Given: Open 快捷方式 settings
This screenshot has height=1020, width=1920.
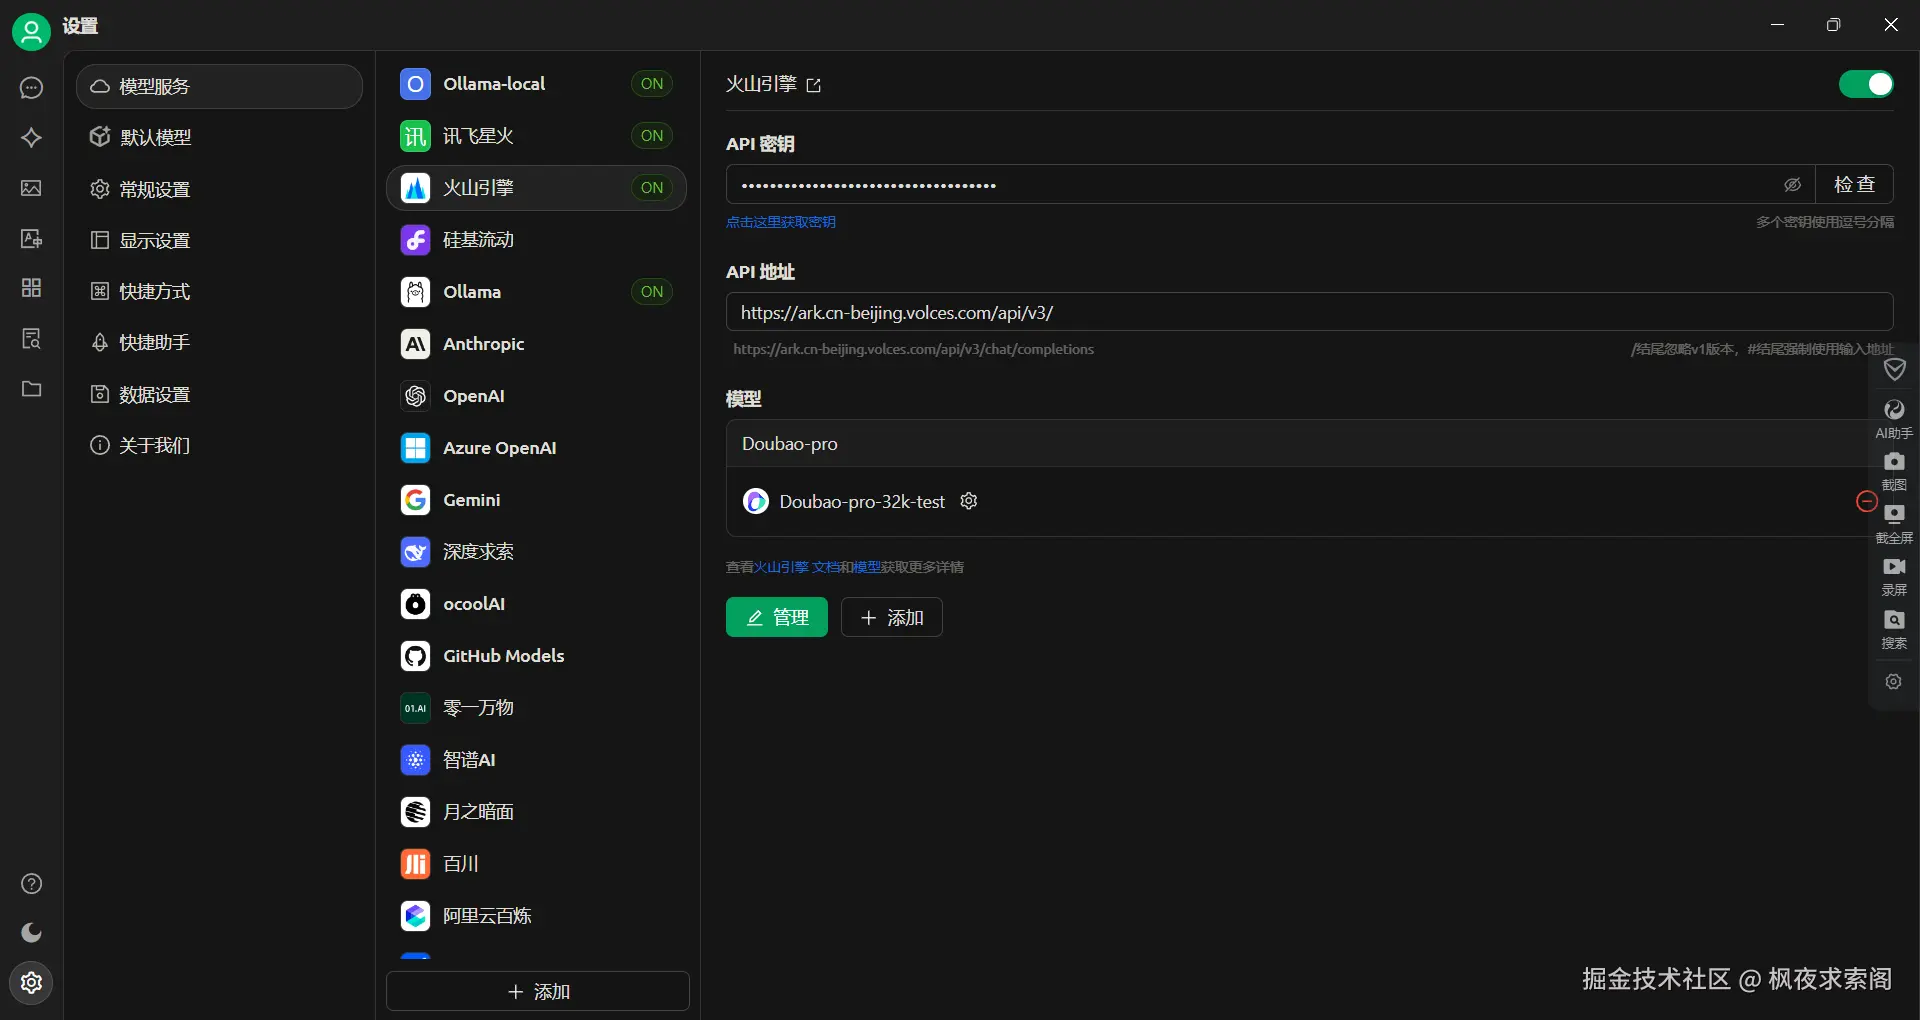Looking at the screenshot, I should [219, 292].
